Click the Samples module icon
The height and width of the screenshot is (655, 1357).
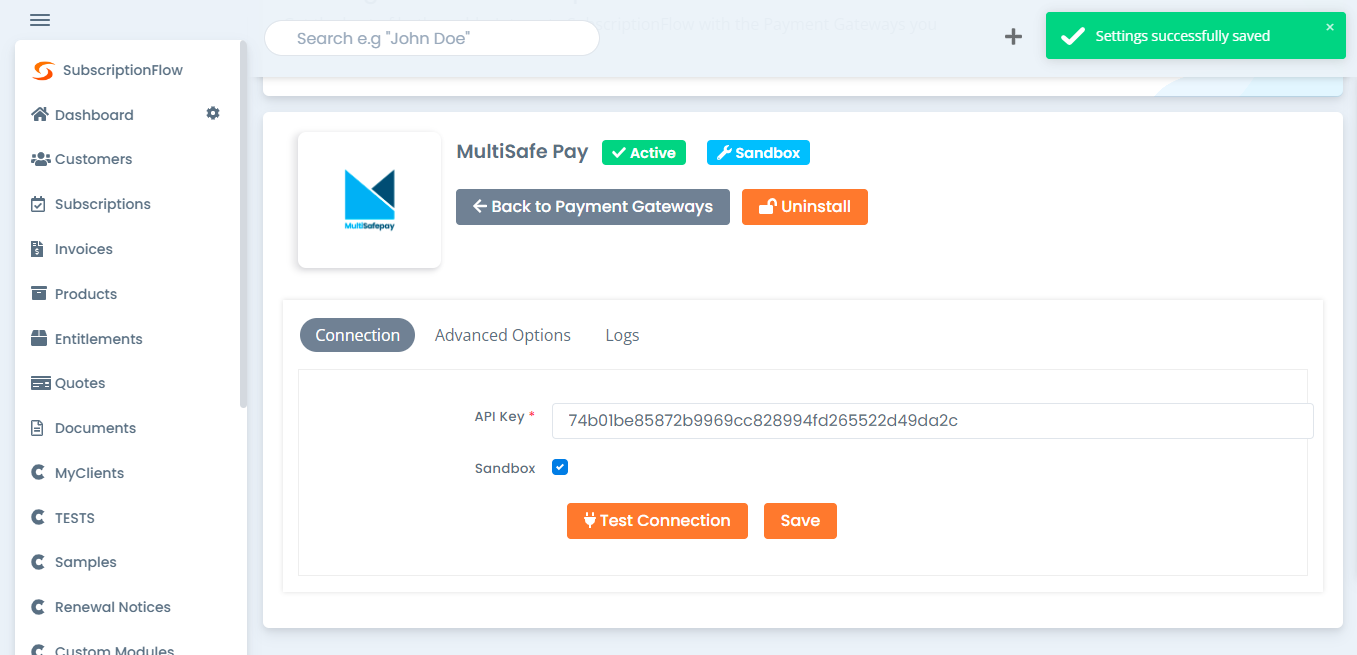[x=38, y=562]
